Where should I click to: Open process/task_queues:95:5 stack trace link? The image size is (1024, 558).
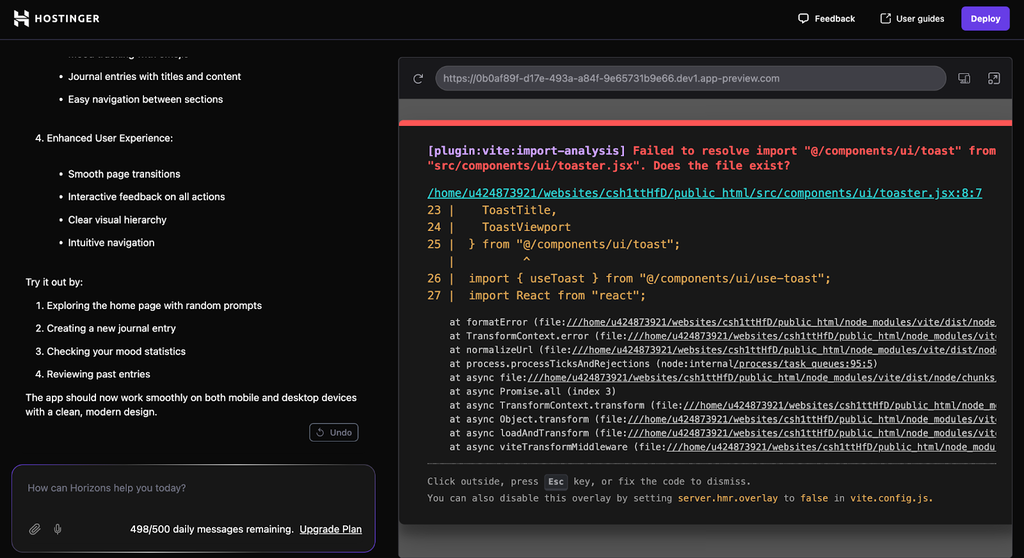(x=804, y=364)
